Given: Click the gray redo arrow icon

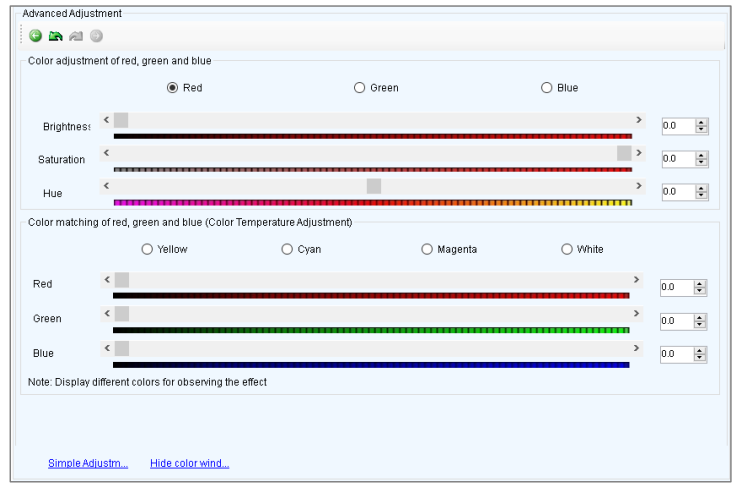Looking at the screenshot, I should click(76, 36).
